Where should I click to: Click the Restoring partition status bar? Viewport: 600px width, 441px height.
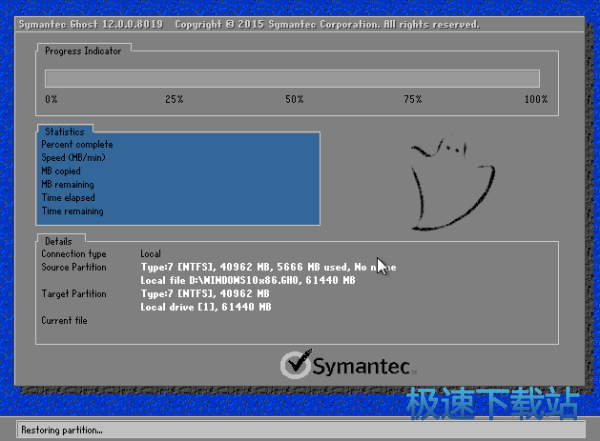coord(301,430)
